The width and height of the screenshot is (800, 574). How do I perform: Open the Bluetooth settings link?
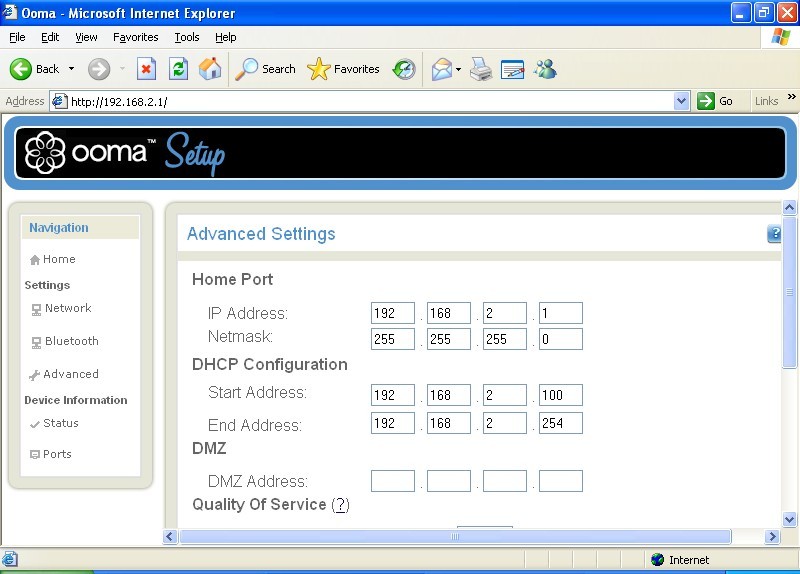click(x=71, y=341)
